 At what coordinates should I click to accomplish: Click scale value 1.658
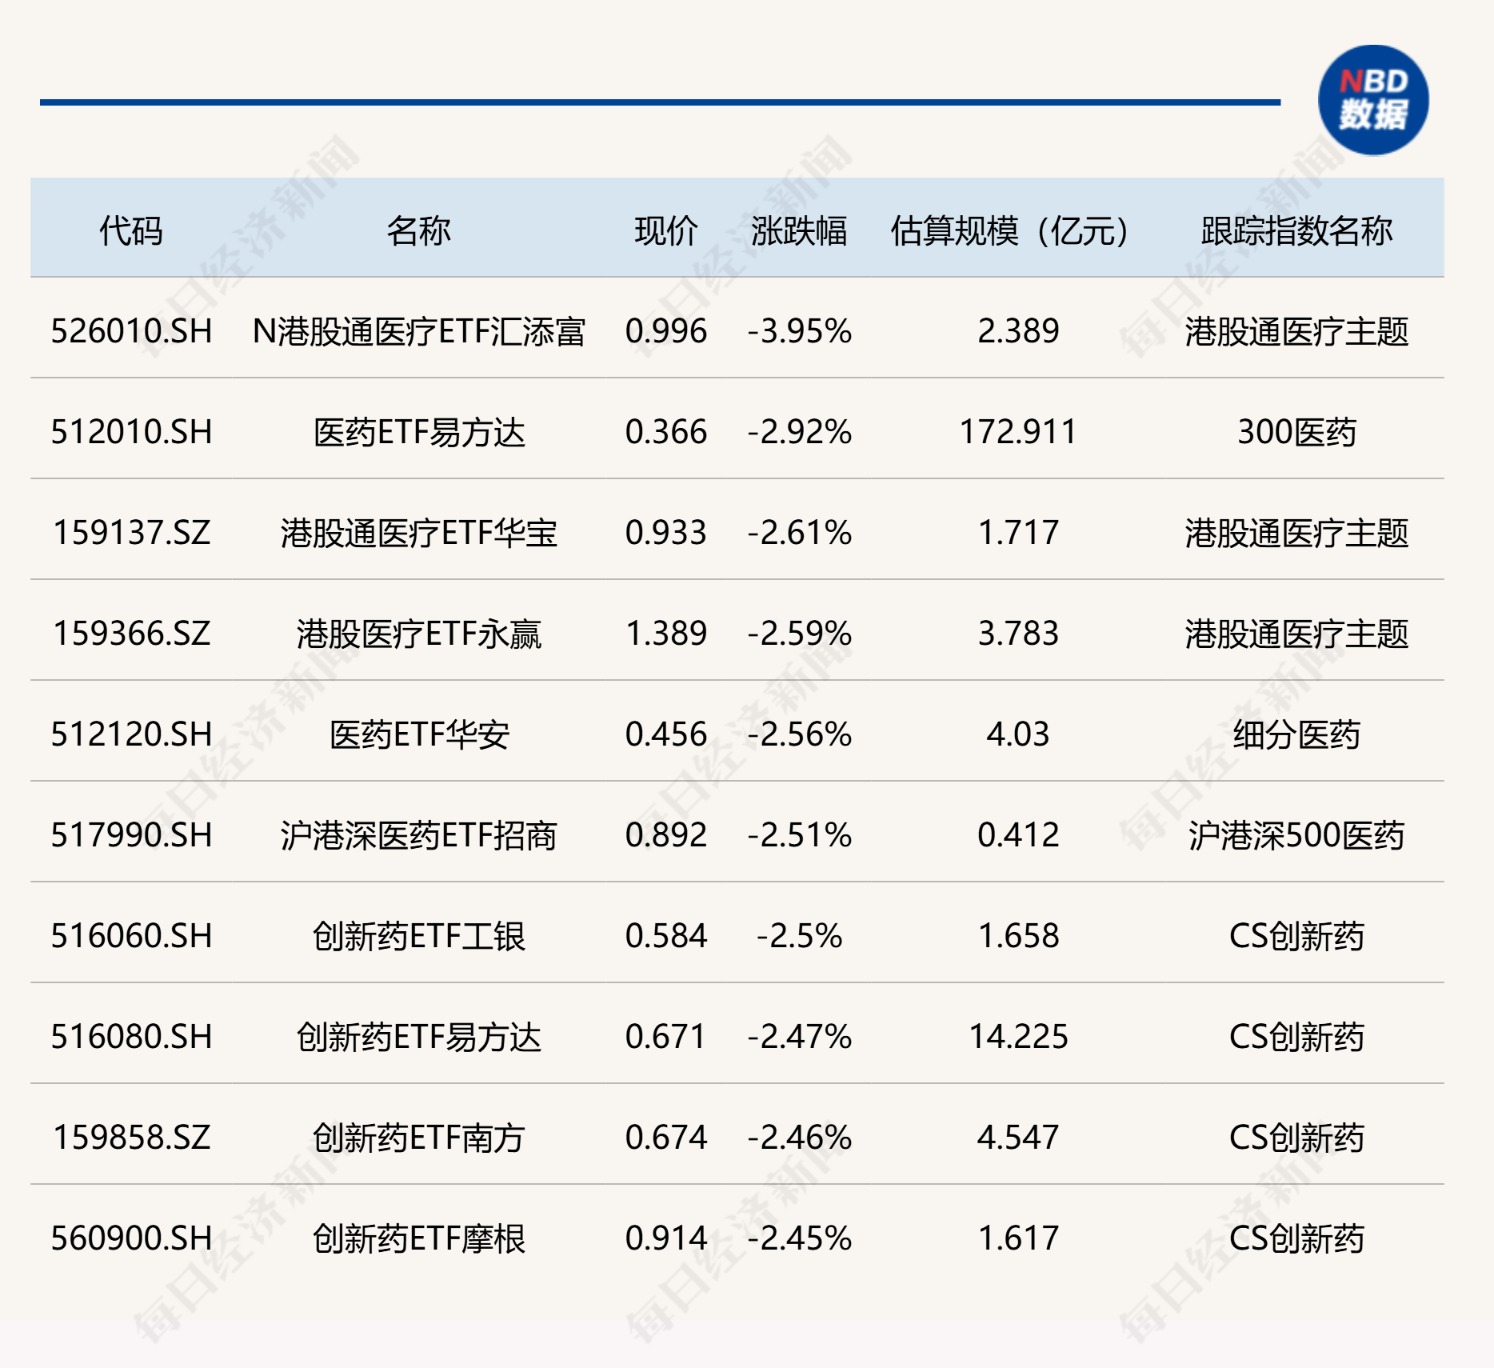(1018, 936)
